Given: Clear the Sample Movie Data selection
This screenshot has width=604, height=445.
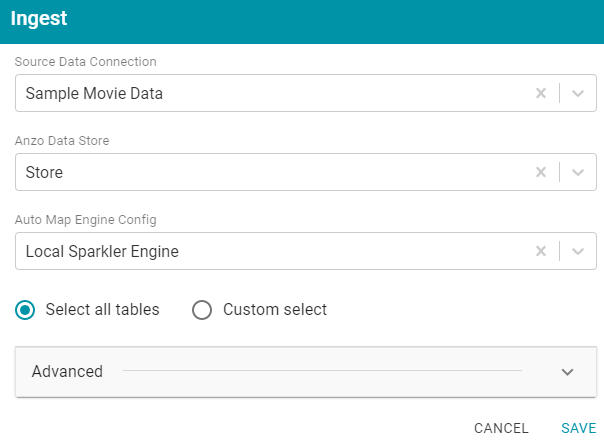Looking at the screenshot, I should click(541, 93).
